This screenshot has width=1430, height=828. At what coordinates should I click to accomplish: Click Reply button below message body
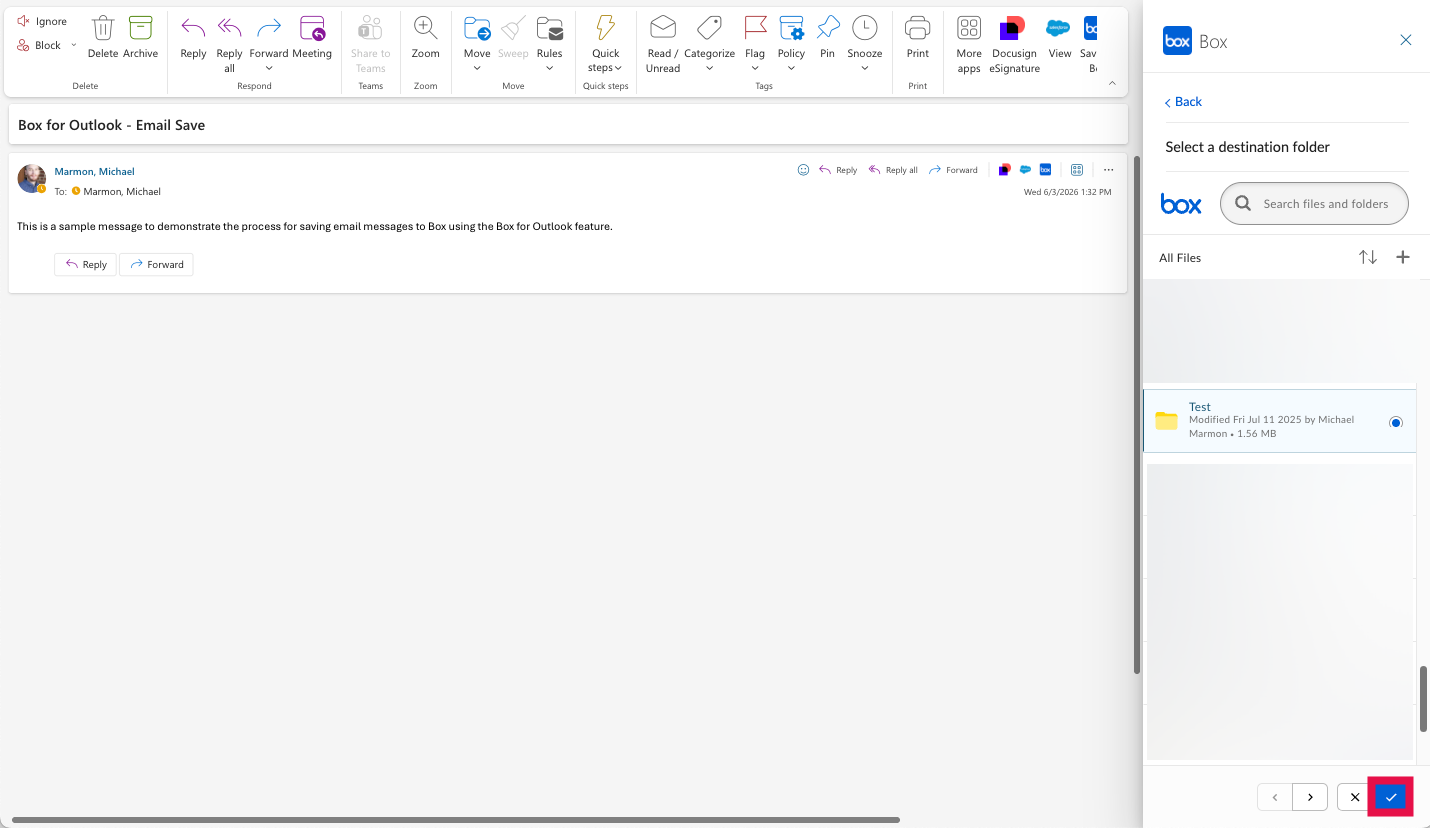(x=86, y=264)
